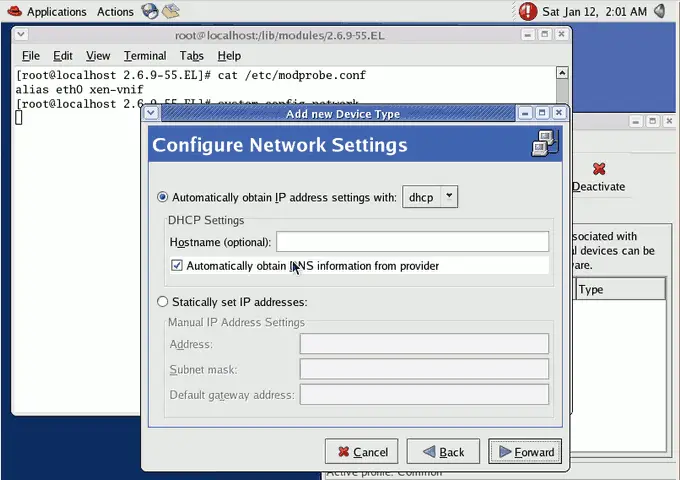Click the Forward button

(x=525, y=452)
